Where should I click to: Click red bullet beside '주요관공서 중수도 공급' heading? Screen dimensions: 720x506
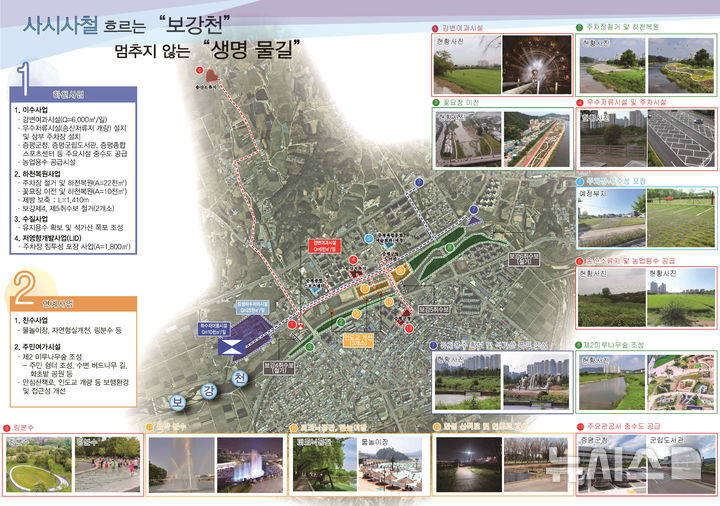coord(579,427)
